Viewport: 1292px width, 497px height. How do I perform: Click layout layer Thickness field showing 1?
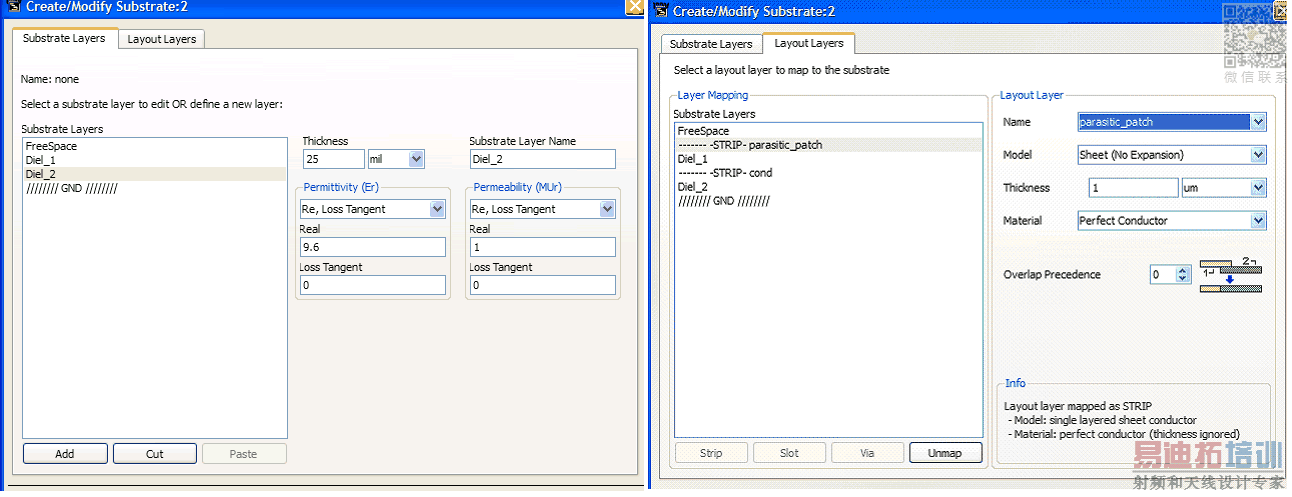[x=1133, y=188]
